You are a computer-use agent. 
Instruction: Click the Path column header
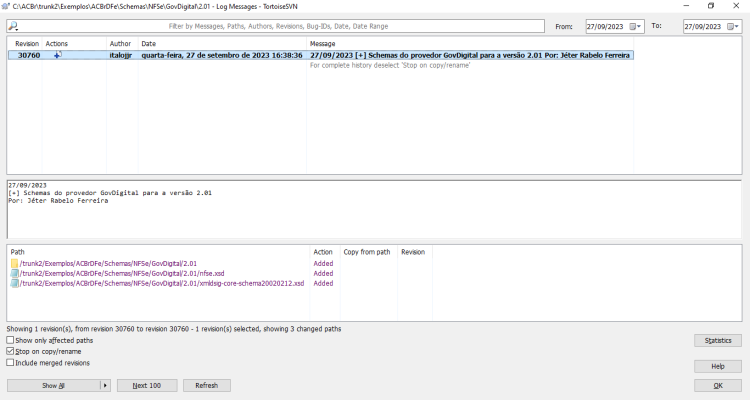(158, 252)
